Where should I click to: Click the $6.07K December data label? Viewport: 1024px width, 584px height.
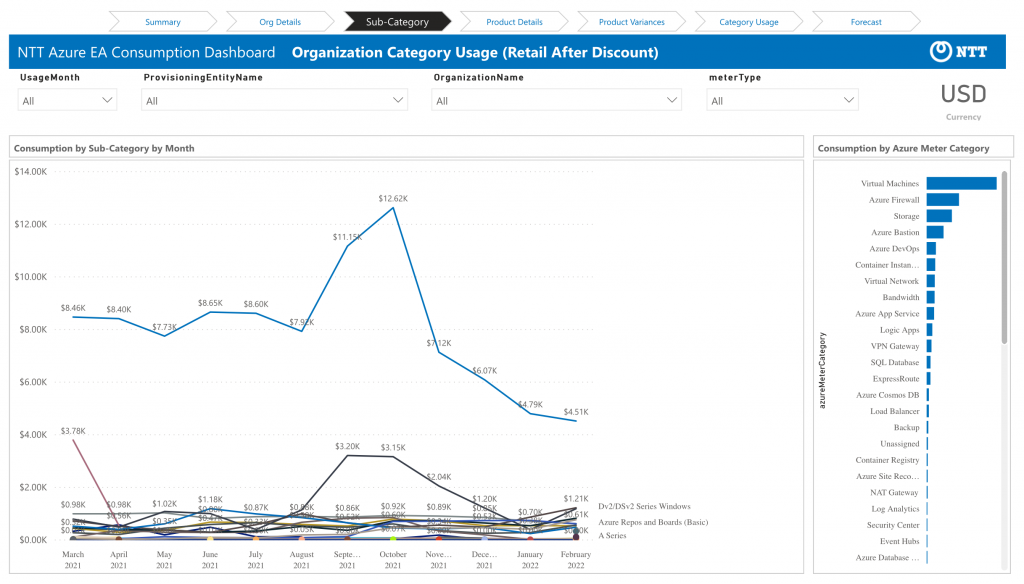tap(485, 370)
